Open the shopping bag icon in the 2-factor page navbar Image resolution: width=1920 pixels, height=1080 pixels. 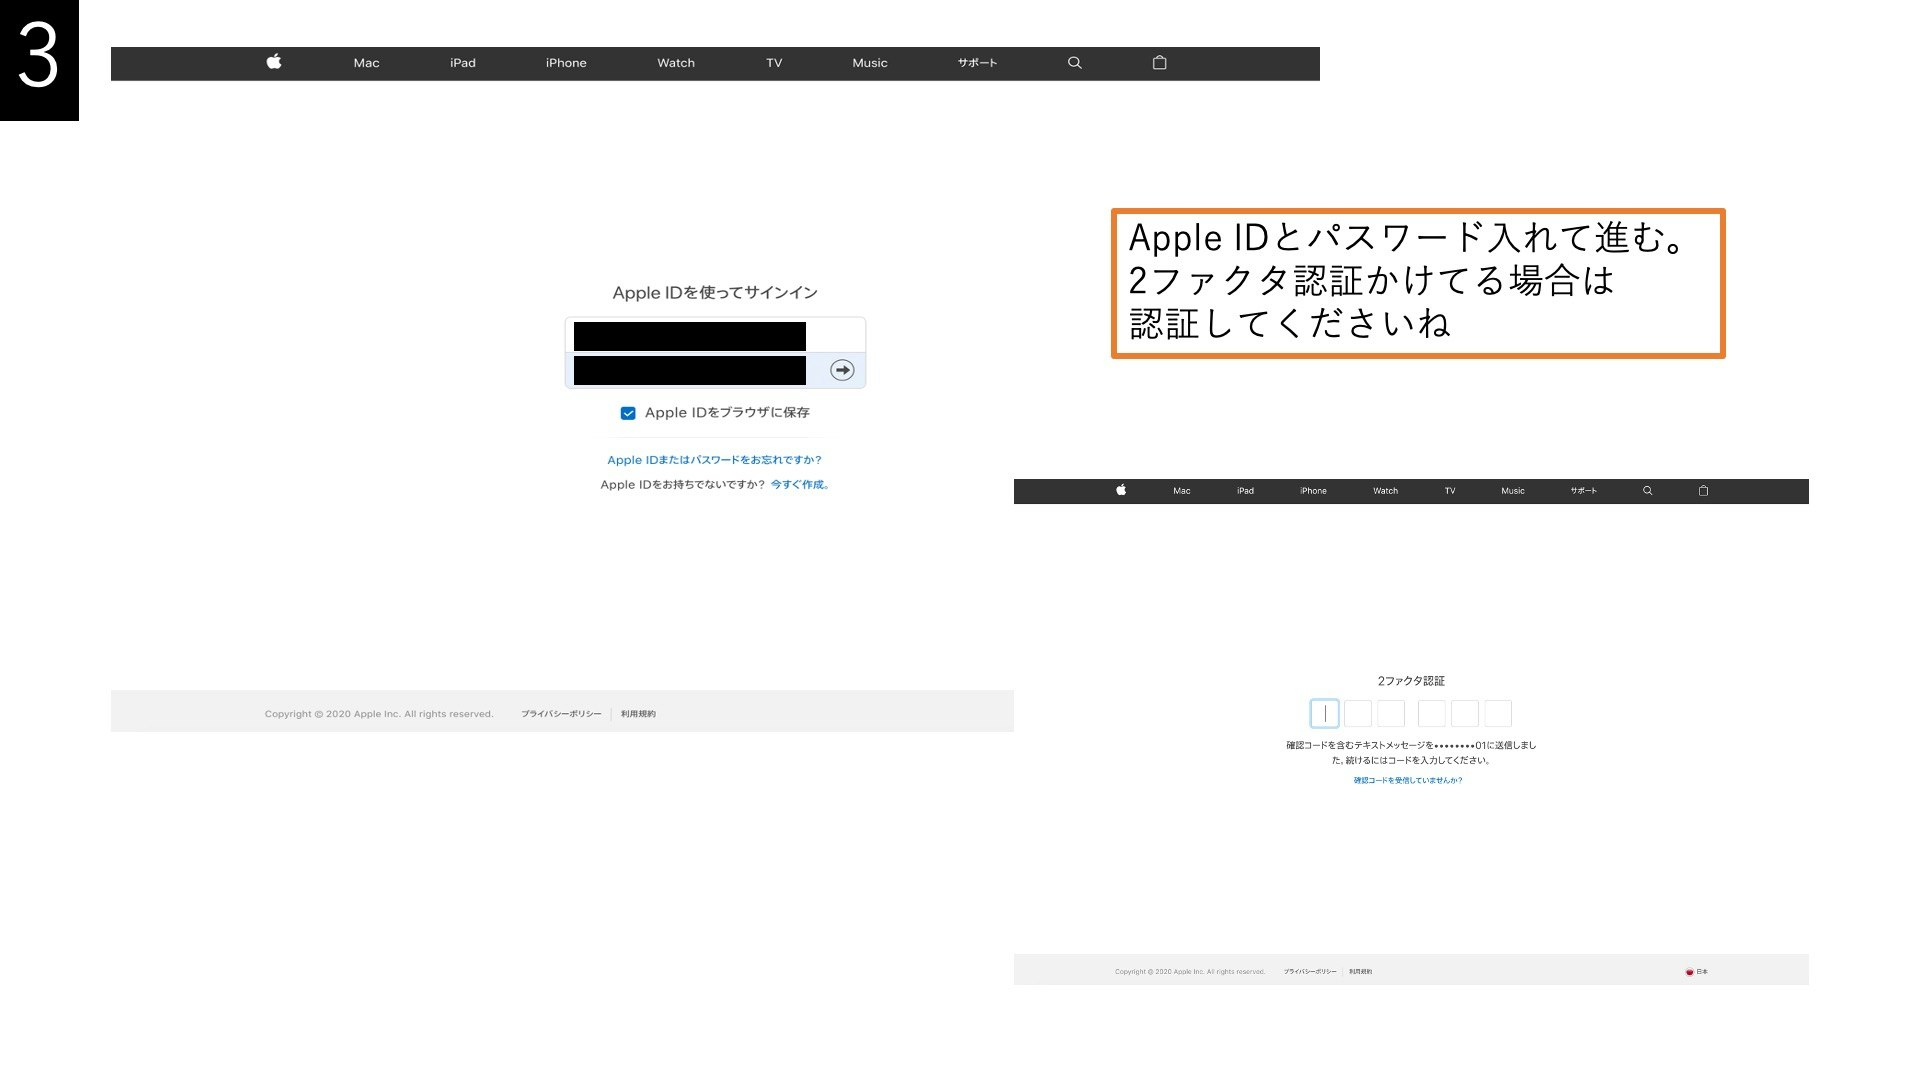click(1704, 491)
